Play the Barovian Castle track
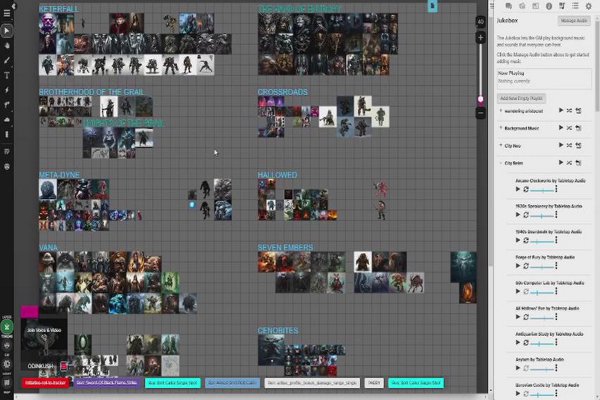 click(x=518, y=393)
